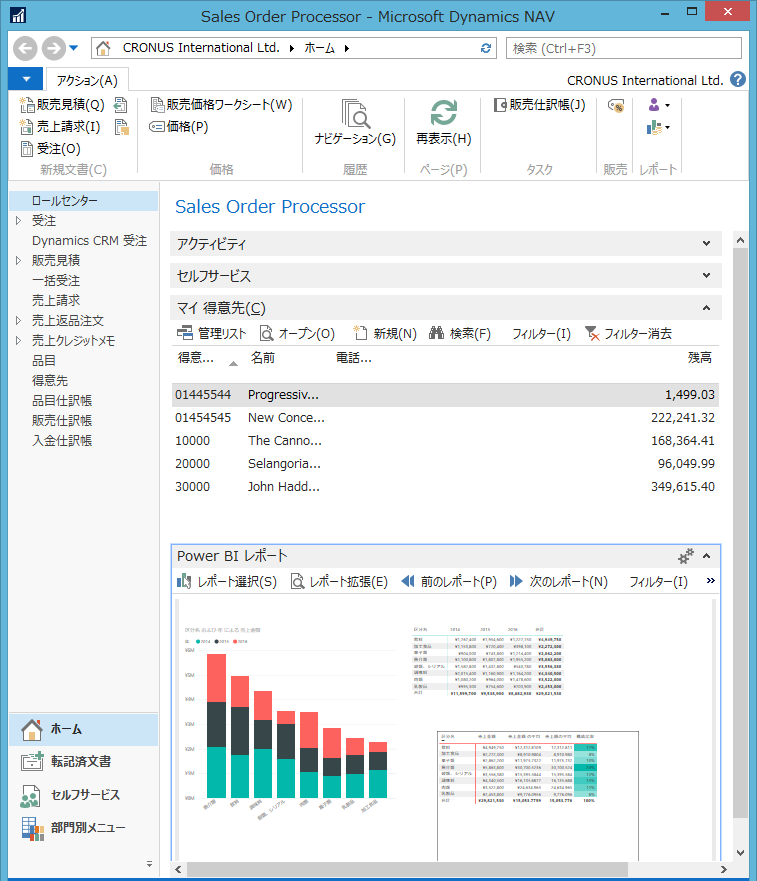The image size is (757, 881).
Task: Open the blue application menu dropdown
Action: pyautogui.click(x=26, y=79)
